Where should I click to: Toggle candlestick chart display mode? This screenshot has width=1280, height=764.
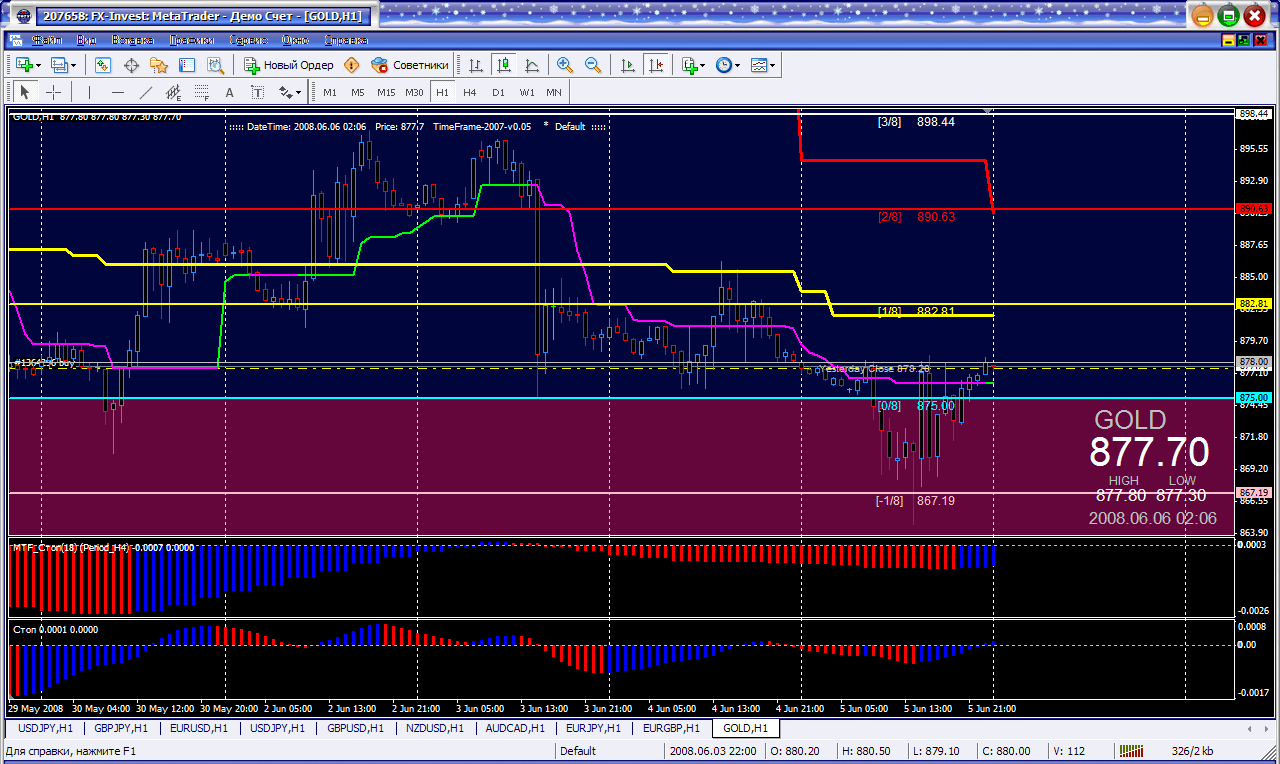click(504, 65)
